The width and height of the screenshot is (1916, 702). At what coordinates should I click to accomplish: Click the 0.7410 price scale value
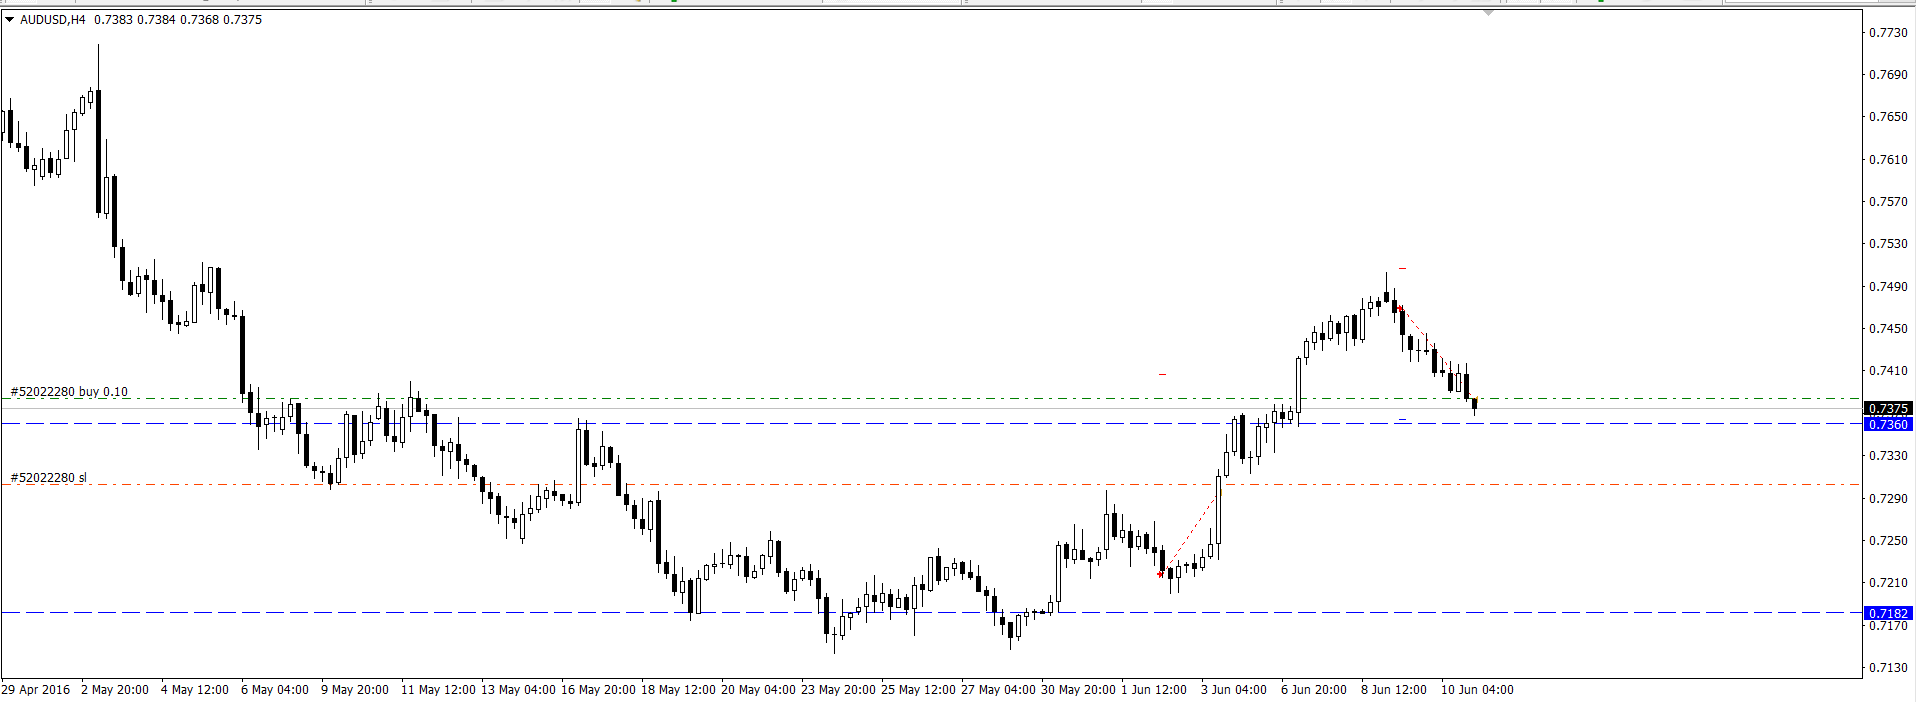pos(1888,370)
